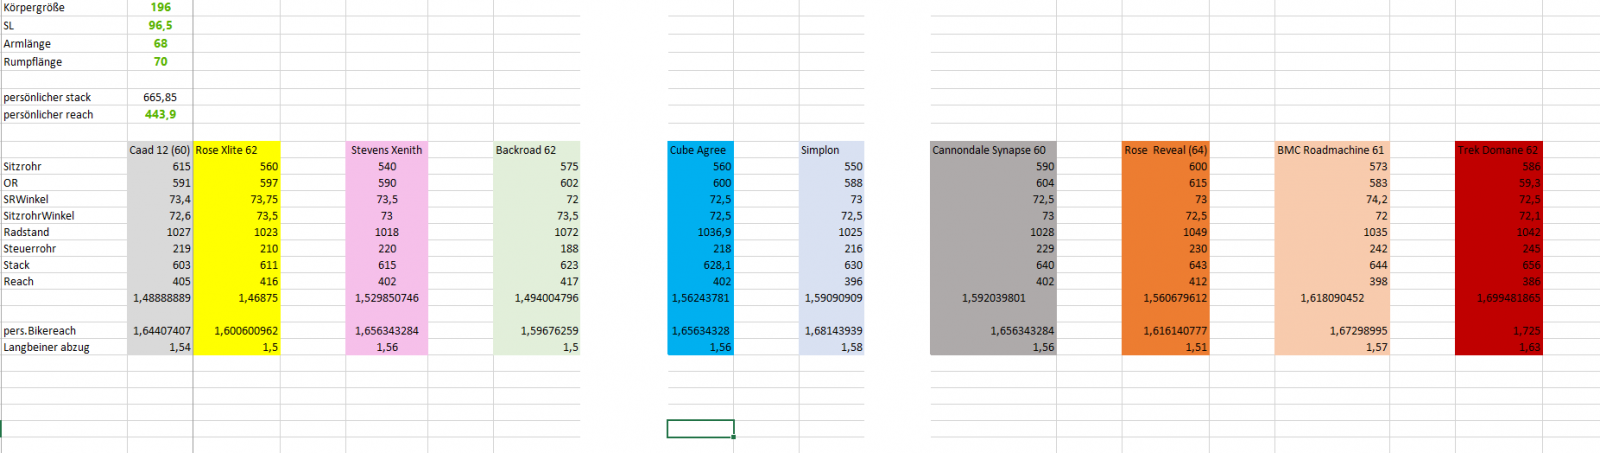
Task: Click the Rumpflänge value 70 cell
Action: pos(160,62)
